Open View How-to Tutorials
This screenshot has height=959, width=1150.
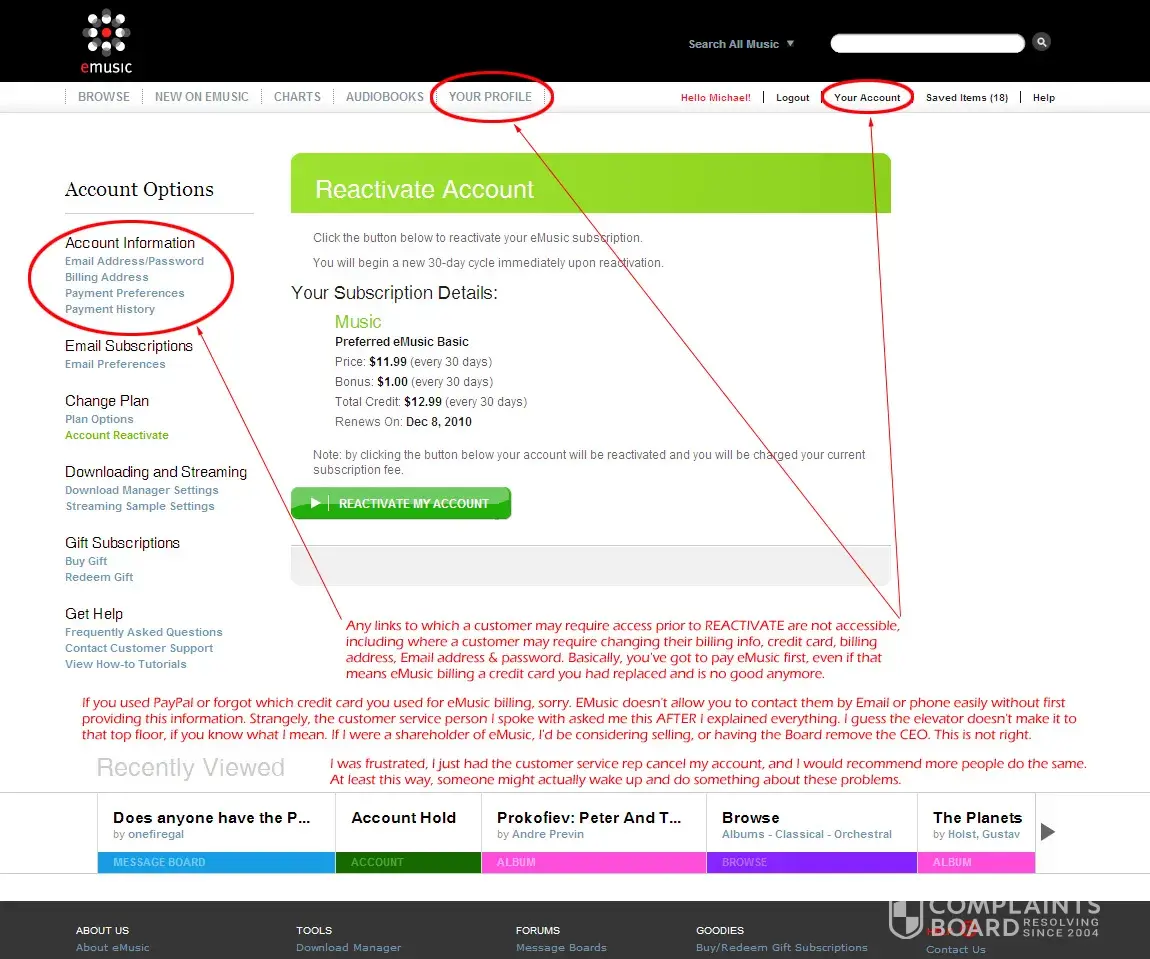[125, 665]
